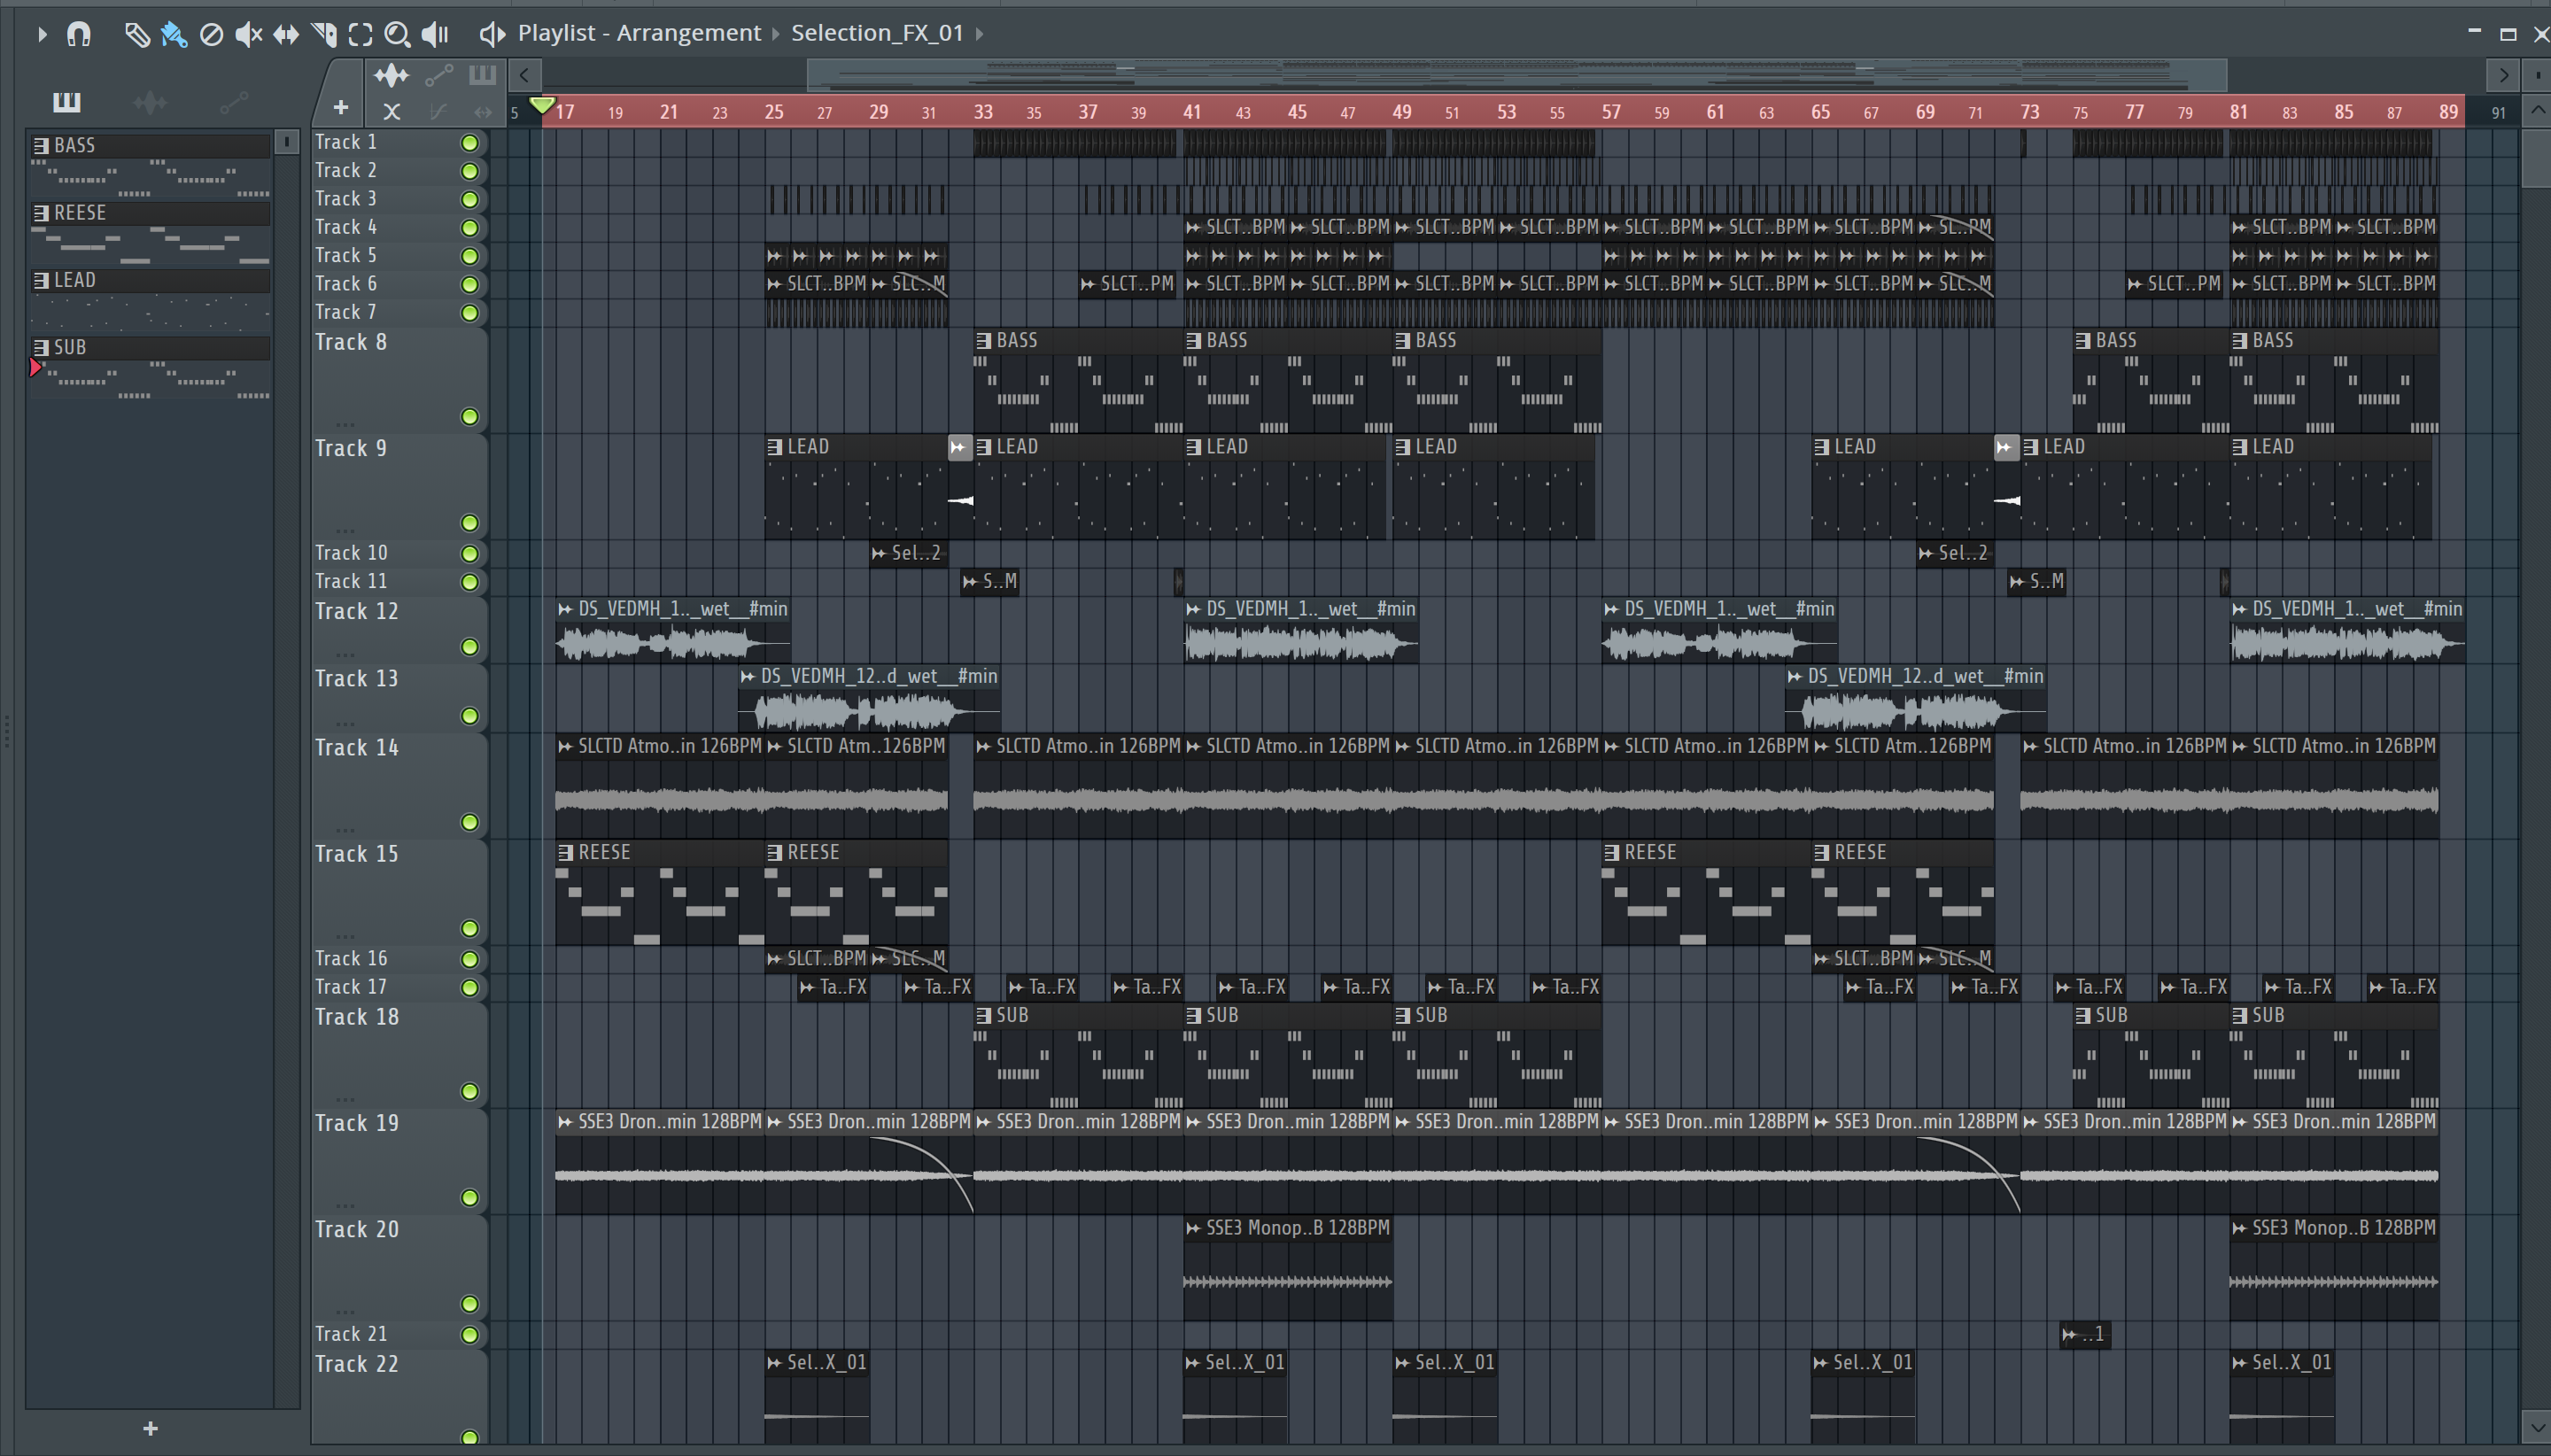Open the Playlist options menu arrow

(42, 34)
